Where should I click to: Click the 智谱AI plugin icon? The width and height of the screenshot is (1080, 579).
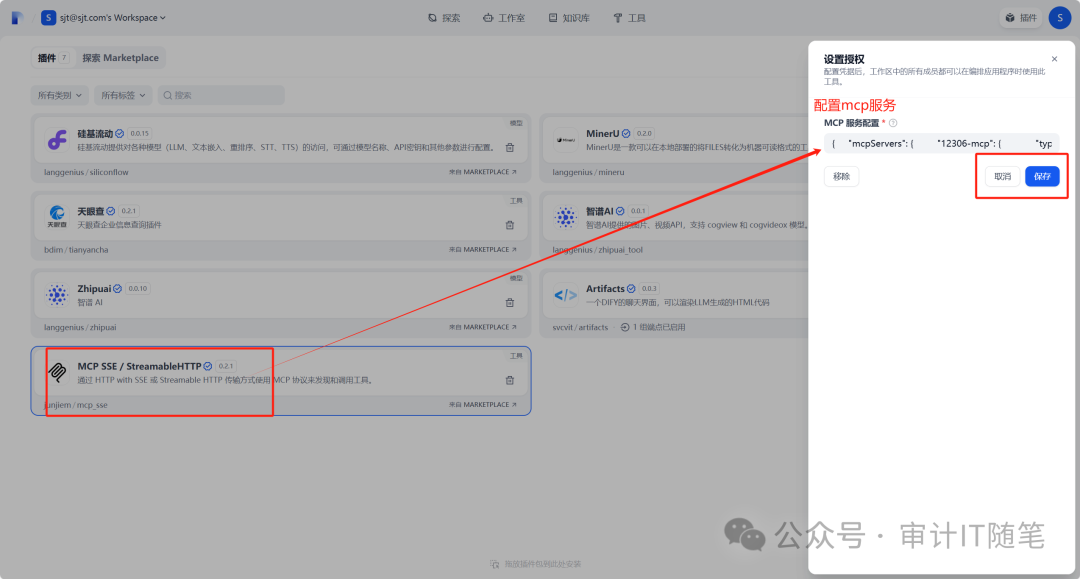coord(565,217)
